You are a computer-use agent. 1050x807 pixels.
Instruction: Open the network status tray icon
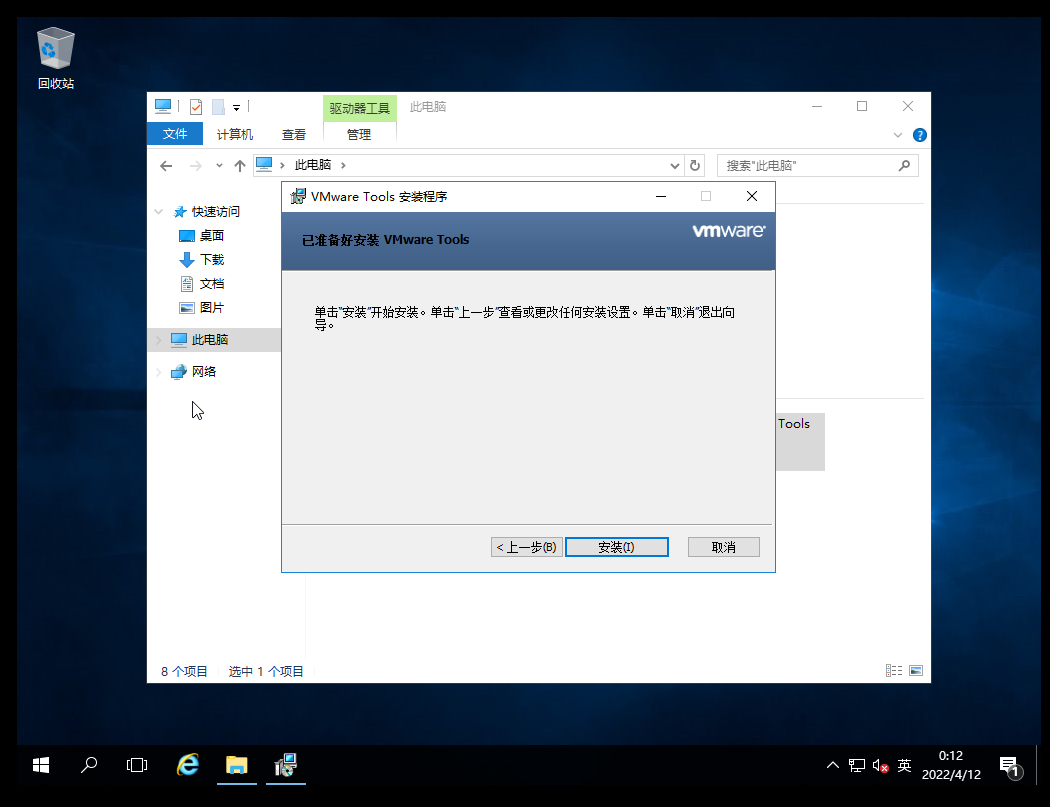856,765
